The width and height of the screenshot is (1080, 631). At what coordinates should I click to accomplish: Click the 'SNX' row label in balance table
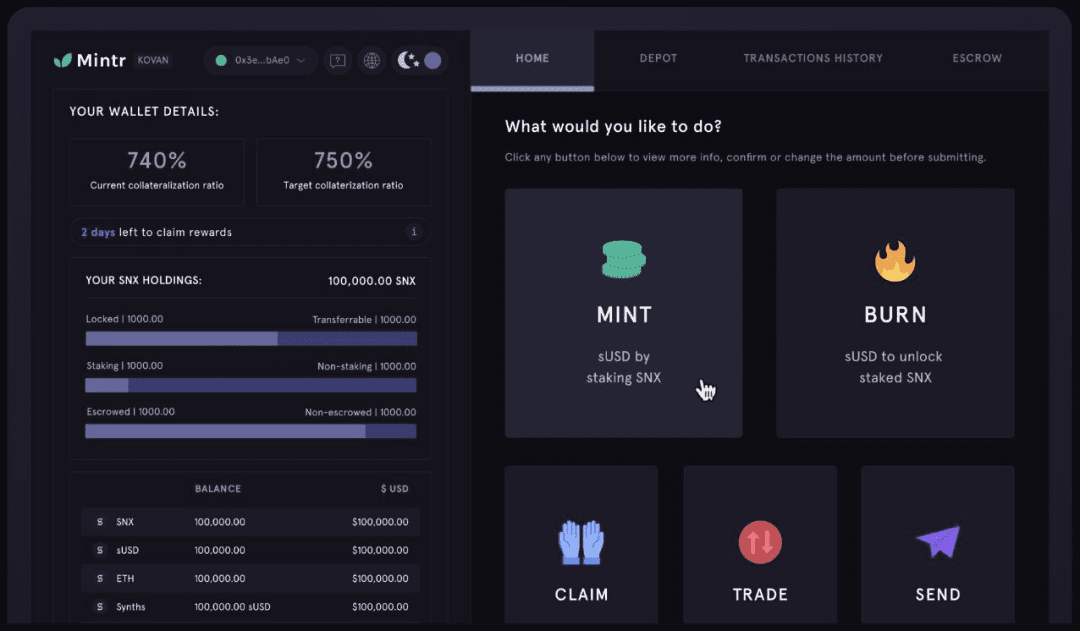(125, 521)
